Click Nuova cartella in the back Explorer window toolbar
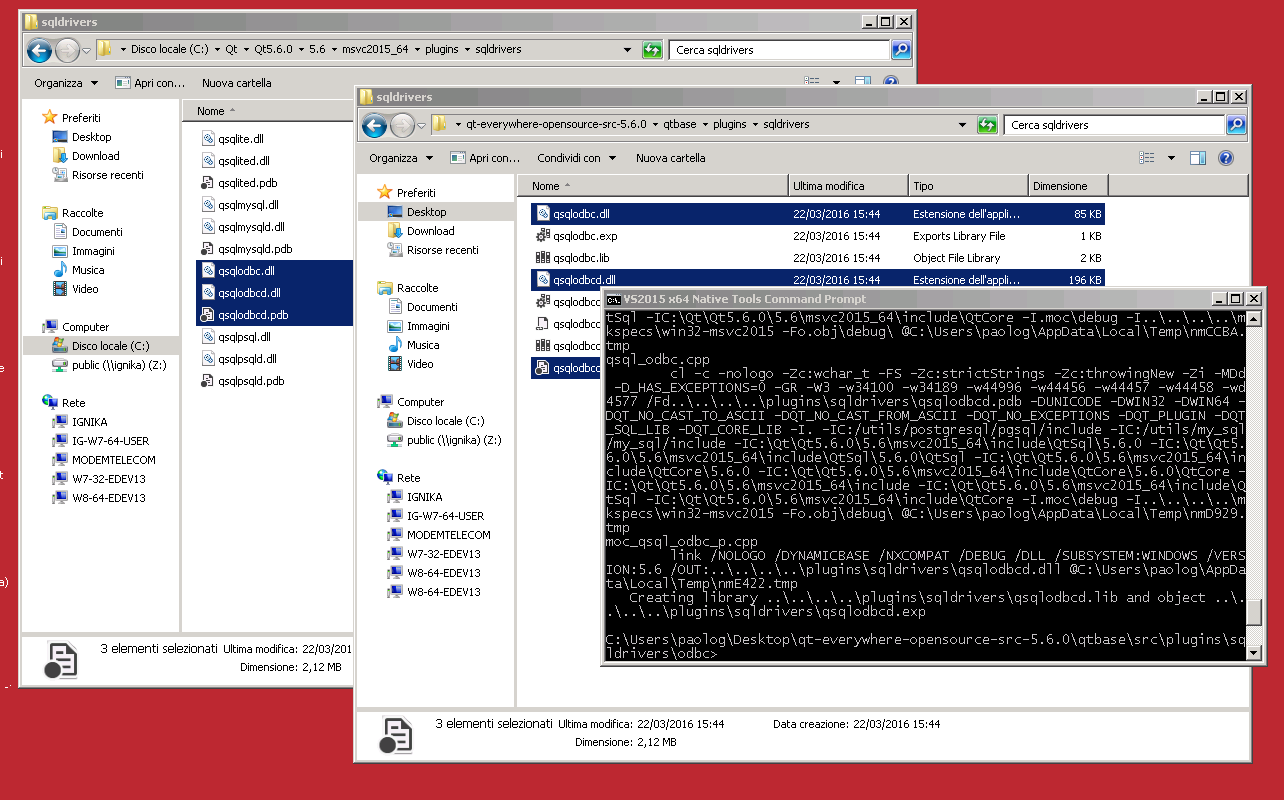The image size is (1284, 800). (236, 83)
